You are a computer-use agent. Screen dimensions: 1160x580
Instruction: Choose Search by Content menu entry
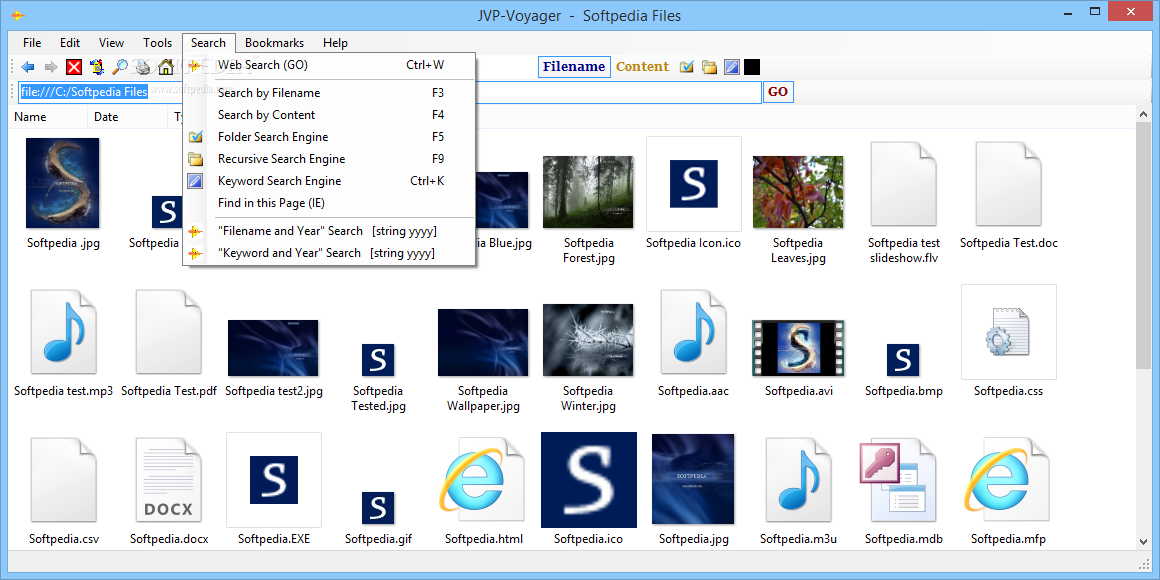click(x=329, y=115)
